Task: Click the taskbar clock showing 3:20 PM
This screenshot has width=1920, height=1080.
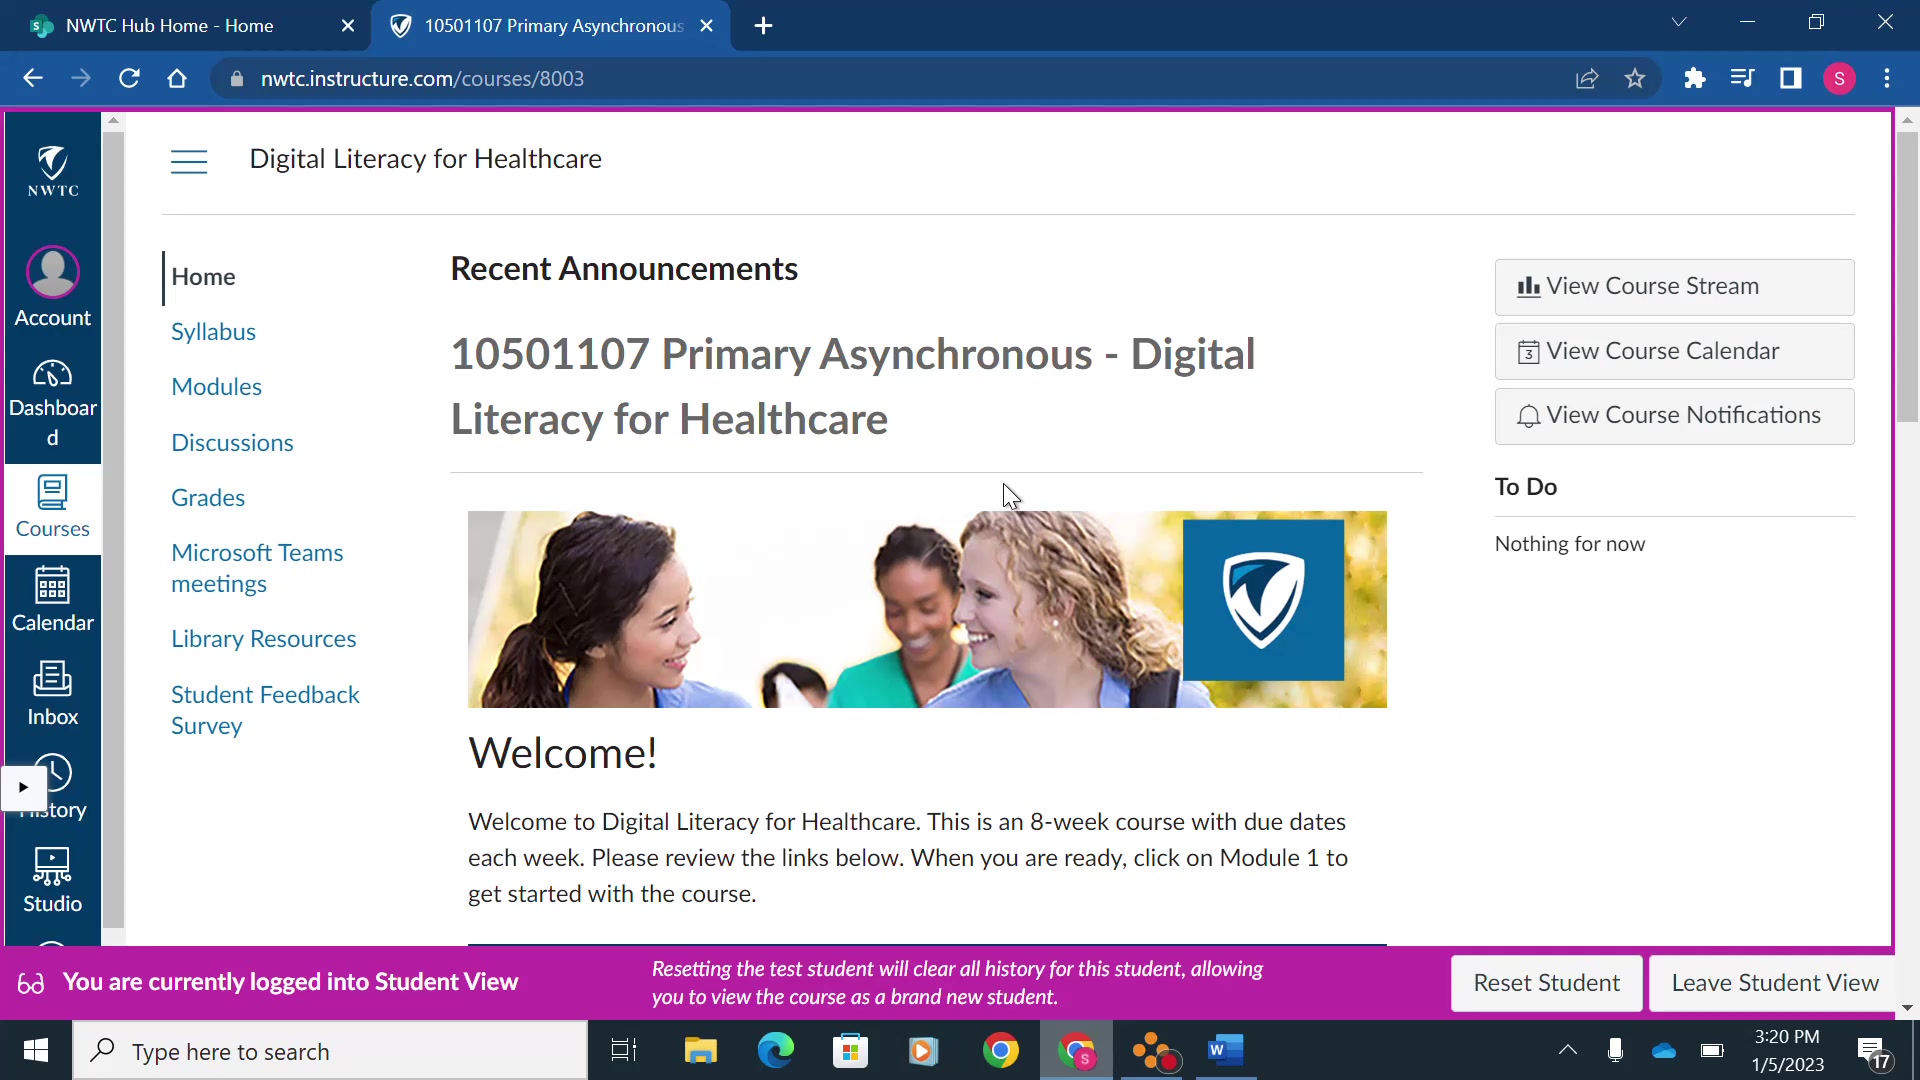Action: coord(1788,1051)
